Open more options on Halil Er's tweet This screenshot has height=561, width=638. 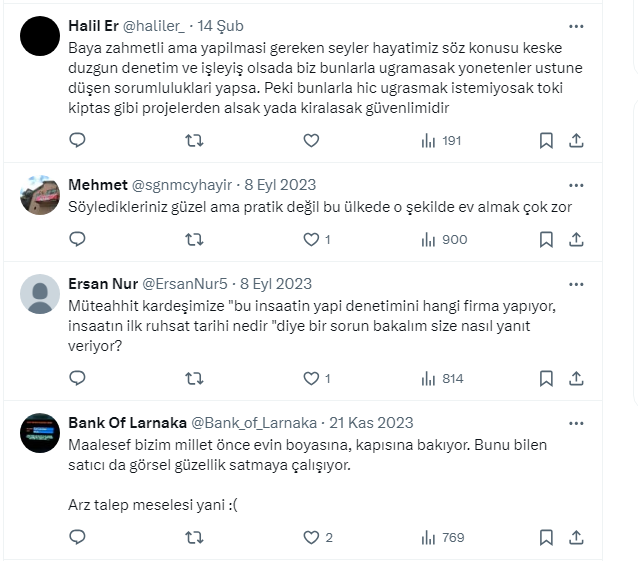pyautogui.click(x=575, y=26)
